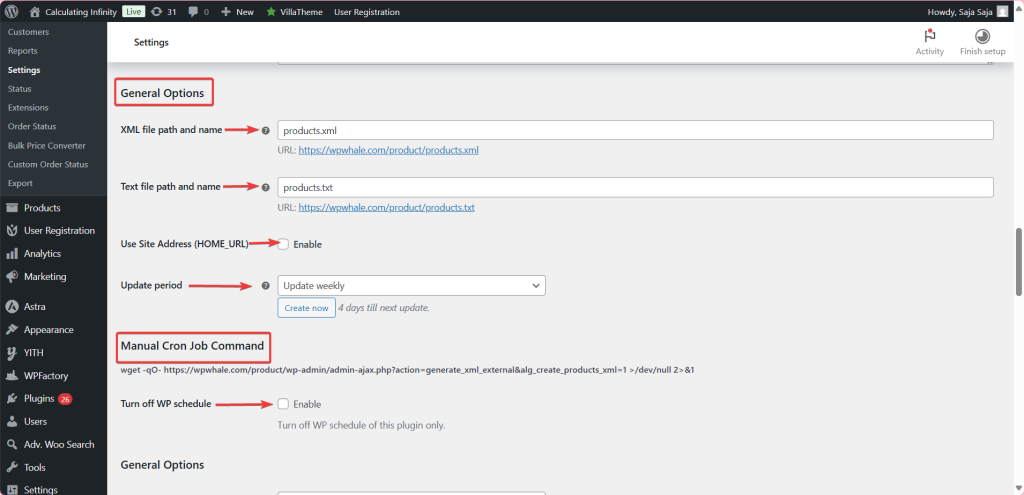Screen dimensions: 1024x495
Task: Click the VillaTheme star icon
Action: [271, 12]
